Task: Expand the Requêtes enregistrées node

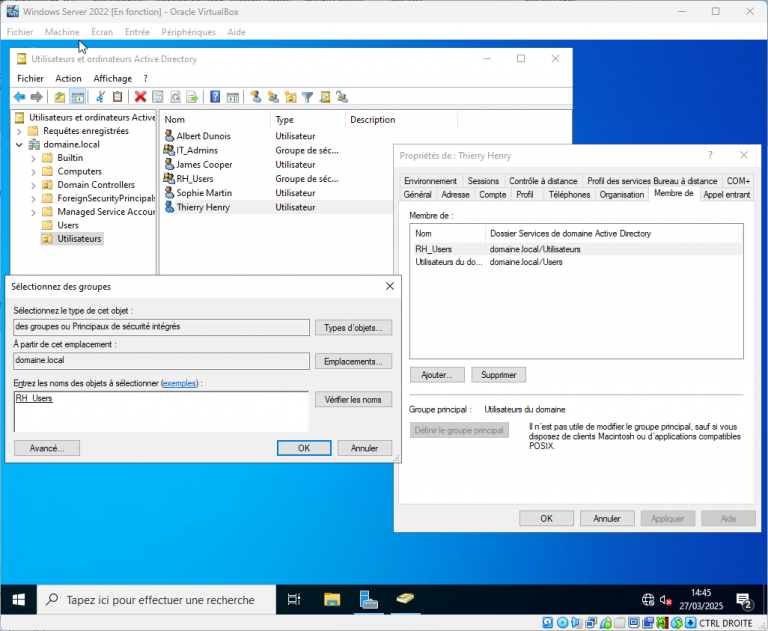Action: tap(20, 131)
